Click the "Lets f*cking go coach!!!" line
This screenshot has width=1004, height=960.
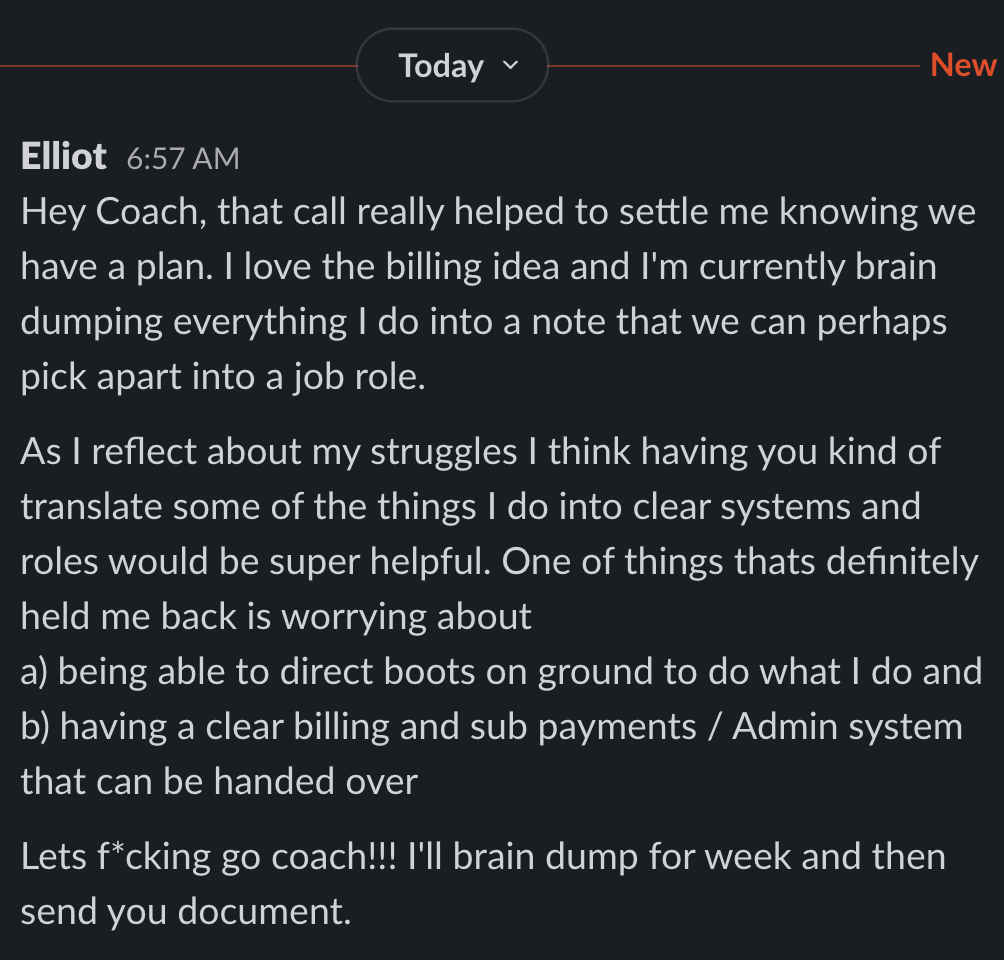[x=210, y=857]
